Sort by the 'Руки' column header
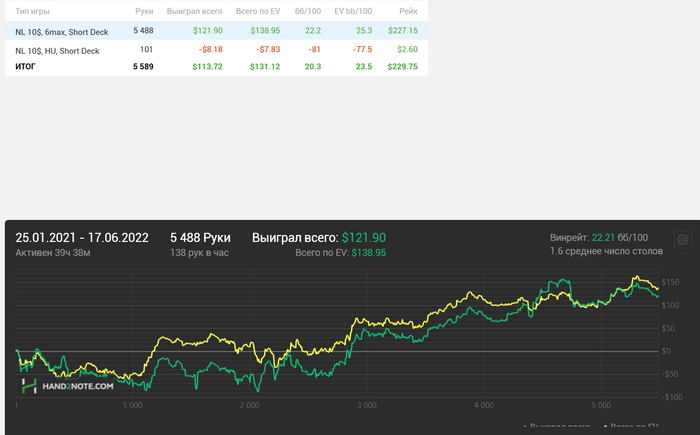Screen dimensions: 700x435 [x=144, y=11]
